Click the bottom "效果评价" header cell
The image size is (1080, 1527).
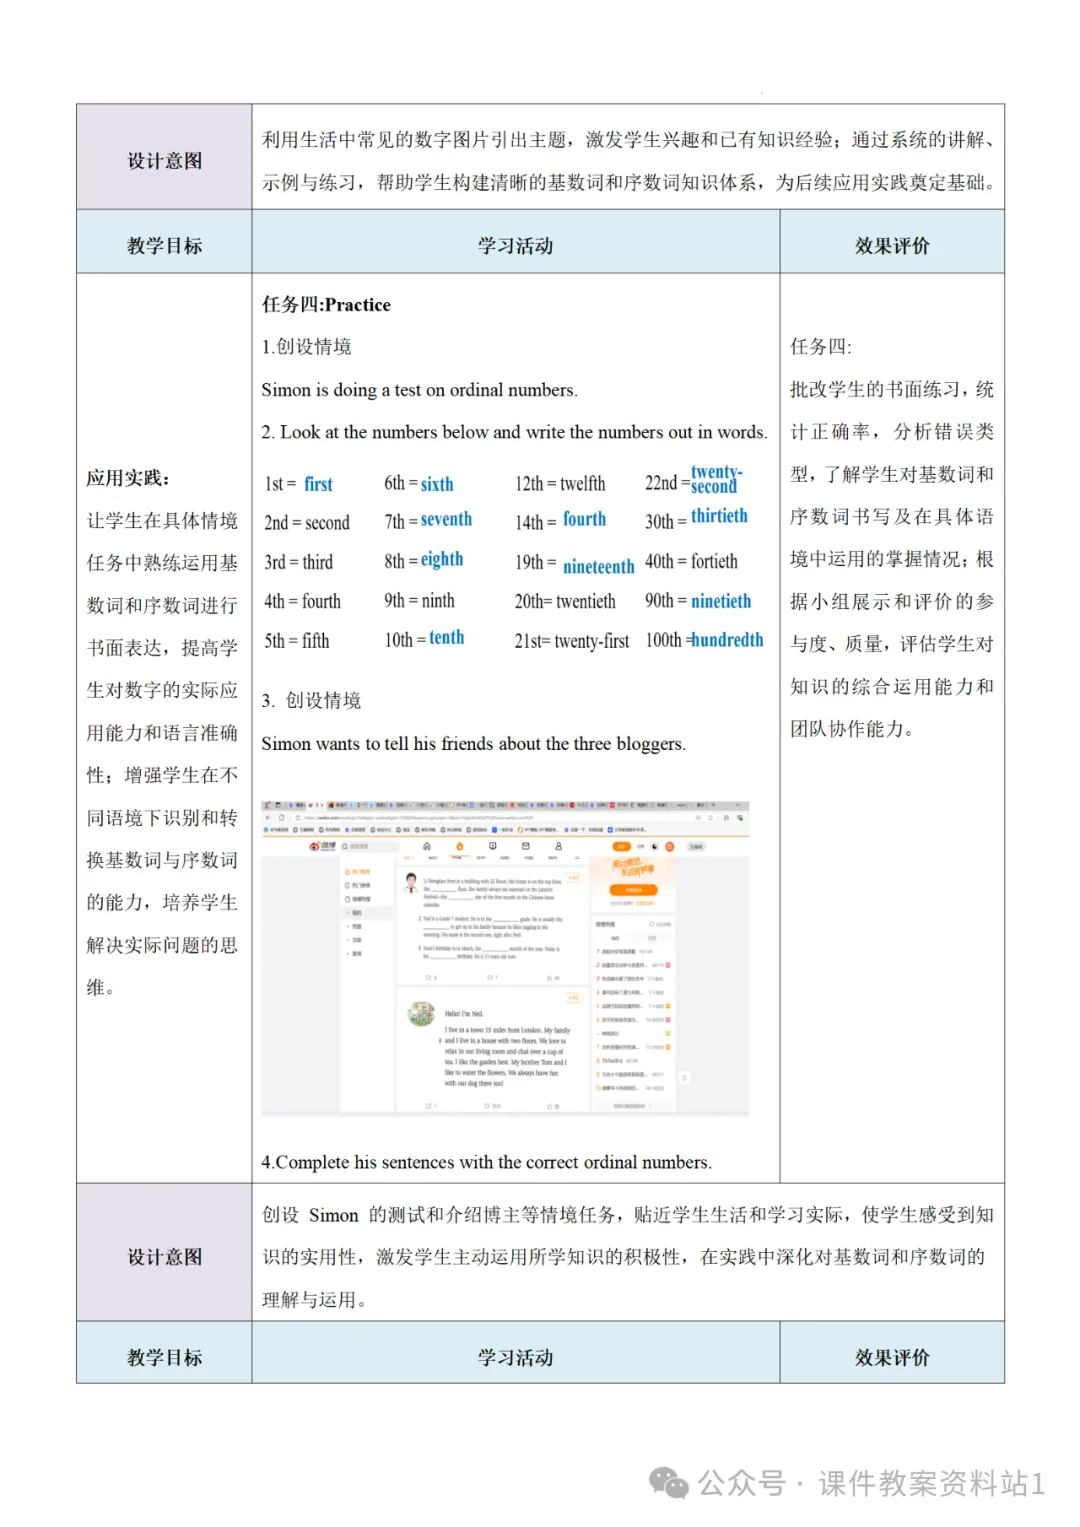[x=892, y=1353]
